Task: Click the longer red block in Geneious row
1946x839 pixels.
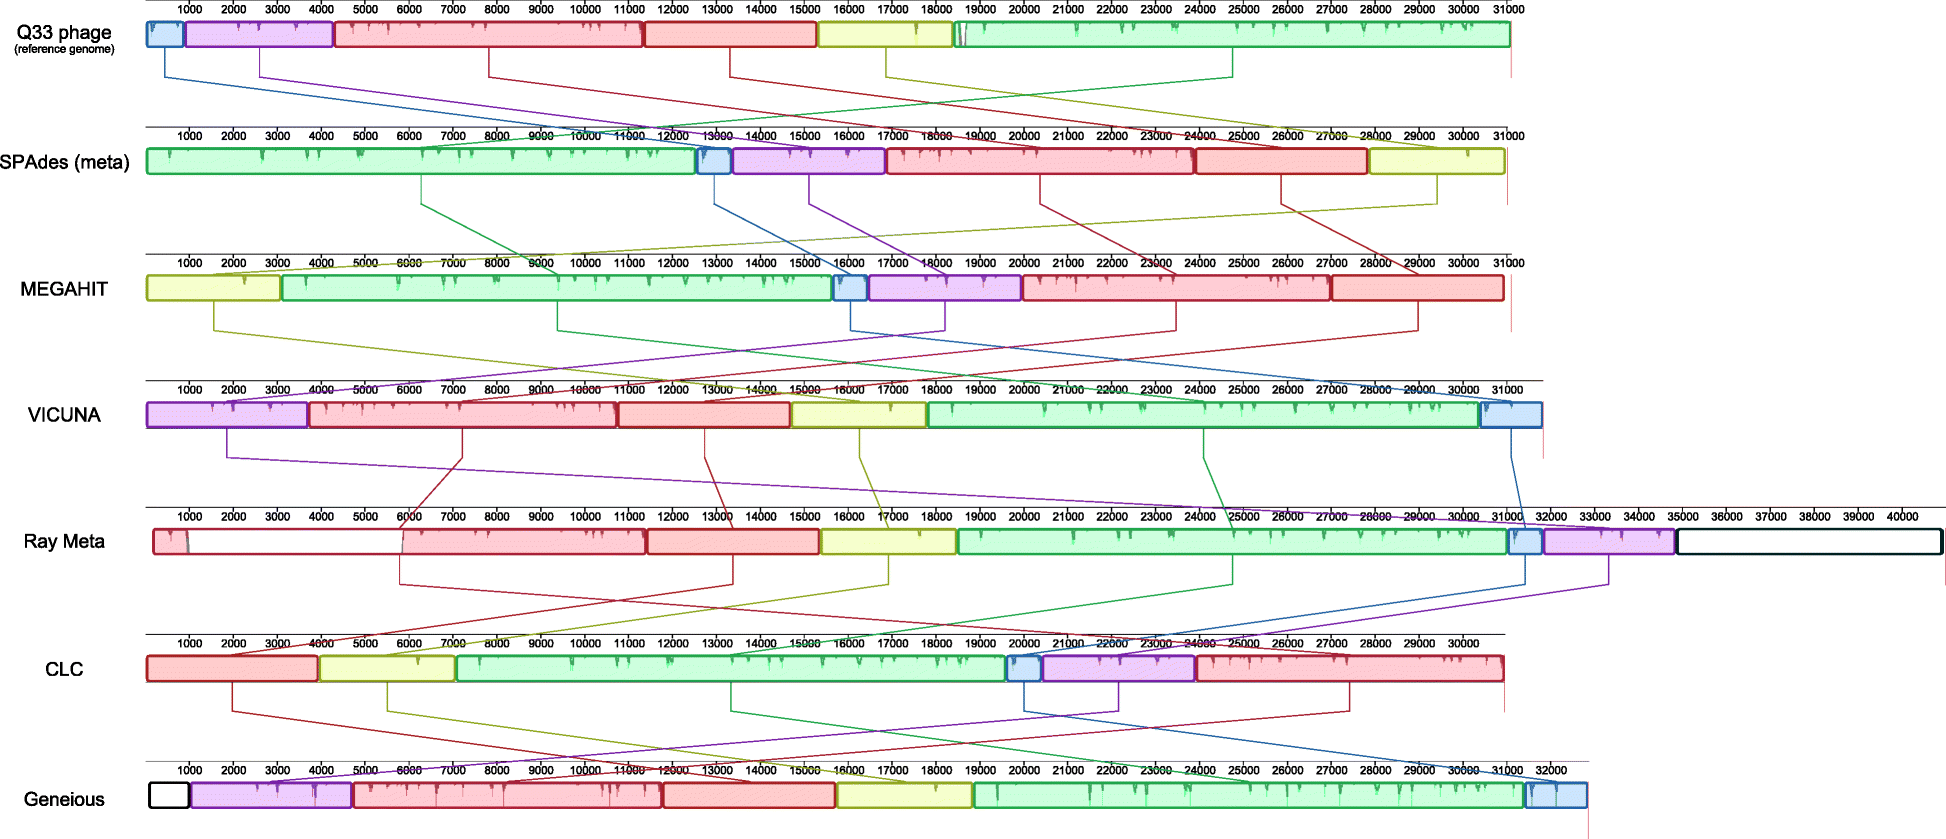Action: [508, 796]
